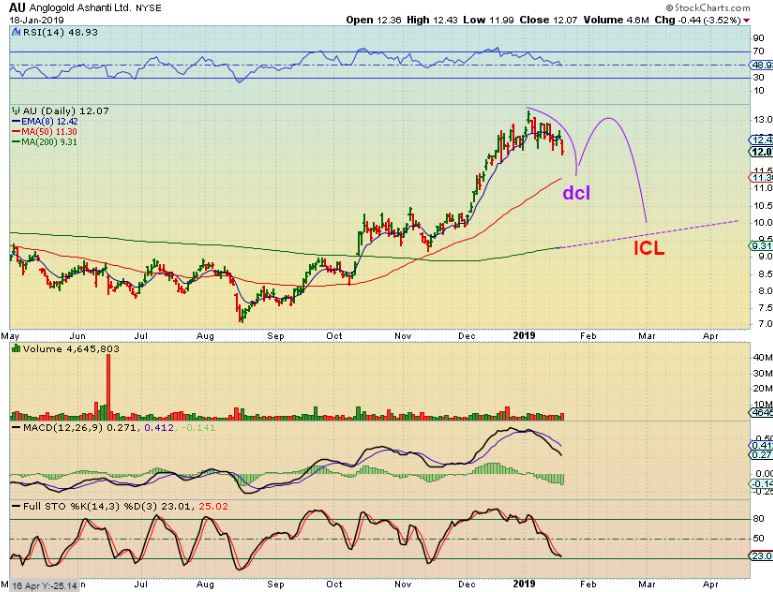The width and height of the screenshot is (773, 592).
Task: Click the RSI(14) 48.93 indicator label
Action: click(60, 33)
